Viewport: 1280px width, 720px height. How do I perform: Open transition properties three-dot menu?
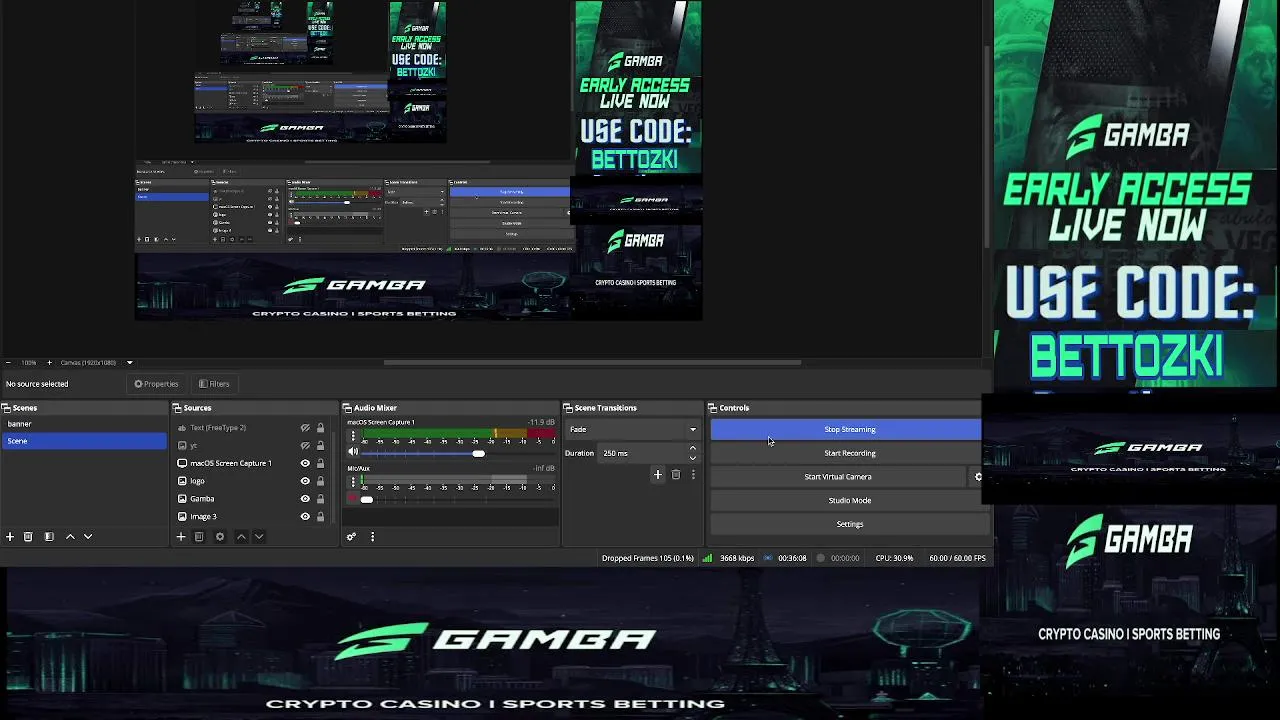(693, 475)
